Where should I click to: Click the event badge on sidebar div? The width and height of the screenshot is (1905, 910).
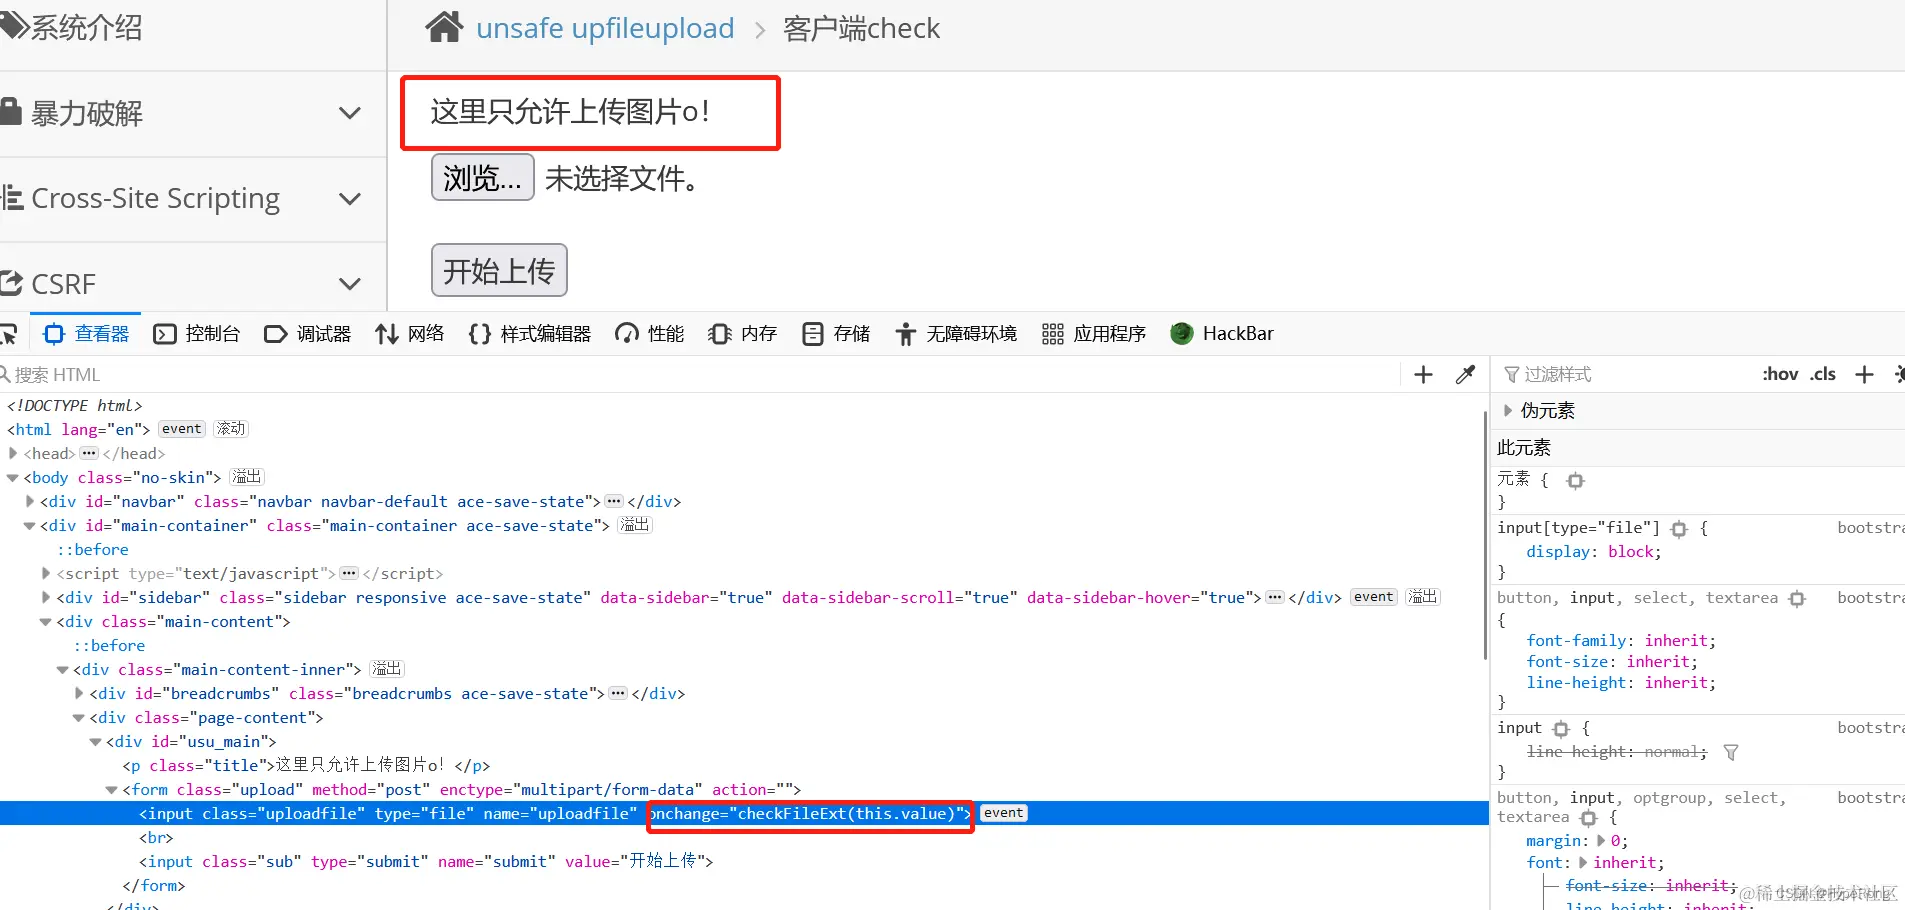tap(1374, 597)
